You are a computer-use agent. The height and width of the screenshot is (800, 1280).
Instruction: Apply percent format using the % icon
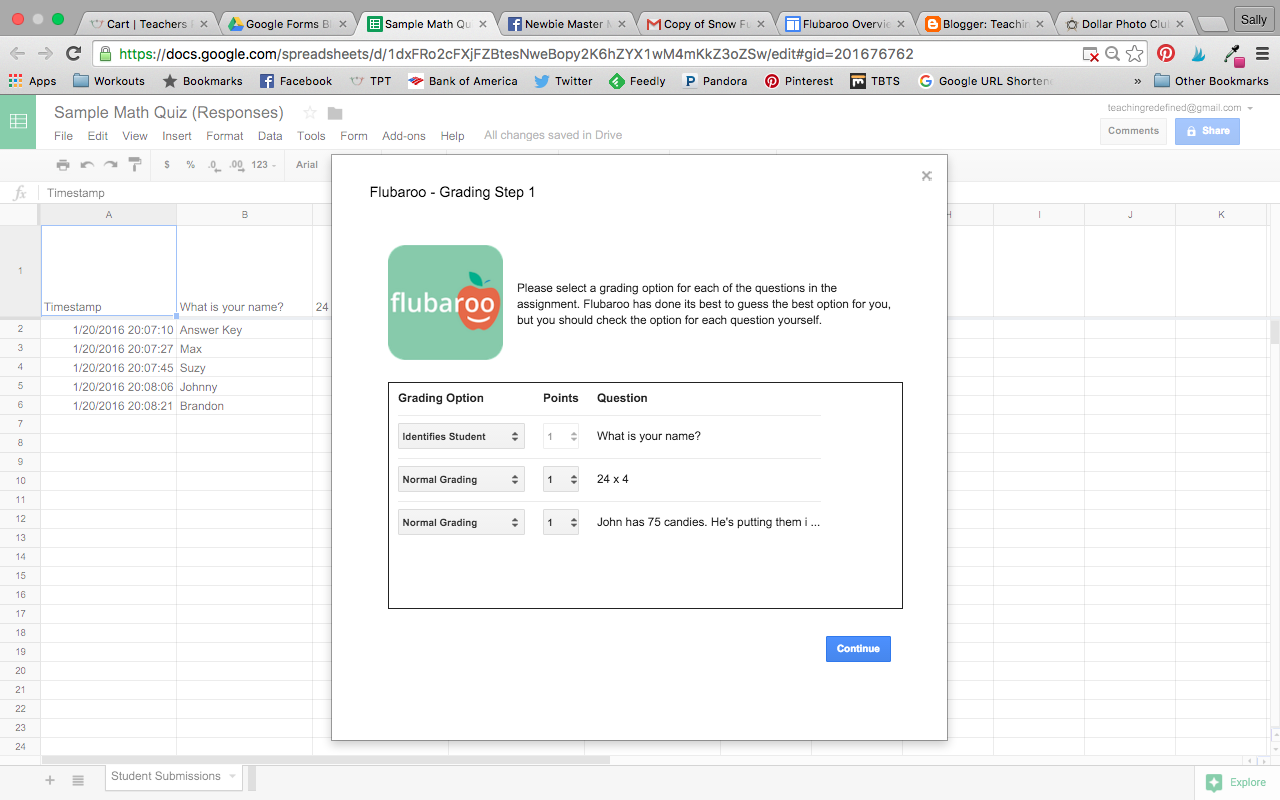click(190, 164)
